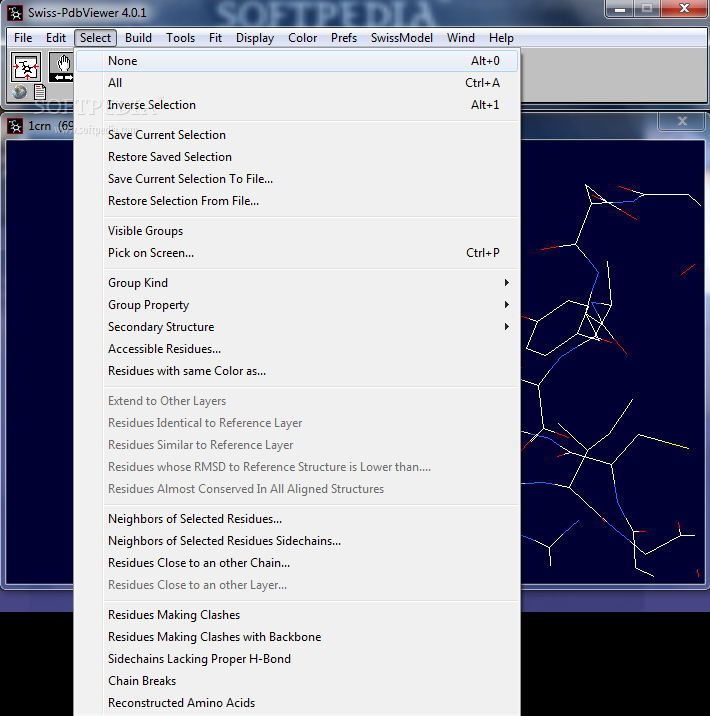Choose Pick on Screen...
This screenshot has width=710, height=716.
point(297,253)
